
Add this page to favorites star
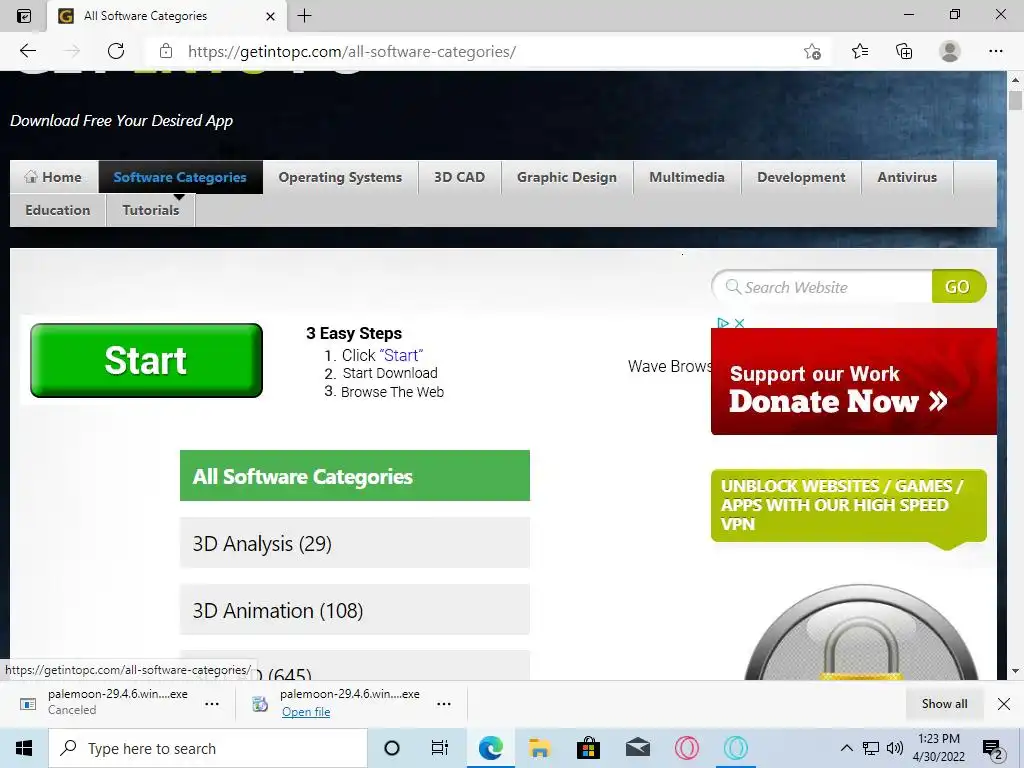pos(812,52)
